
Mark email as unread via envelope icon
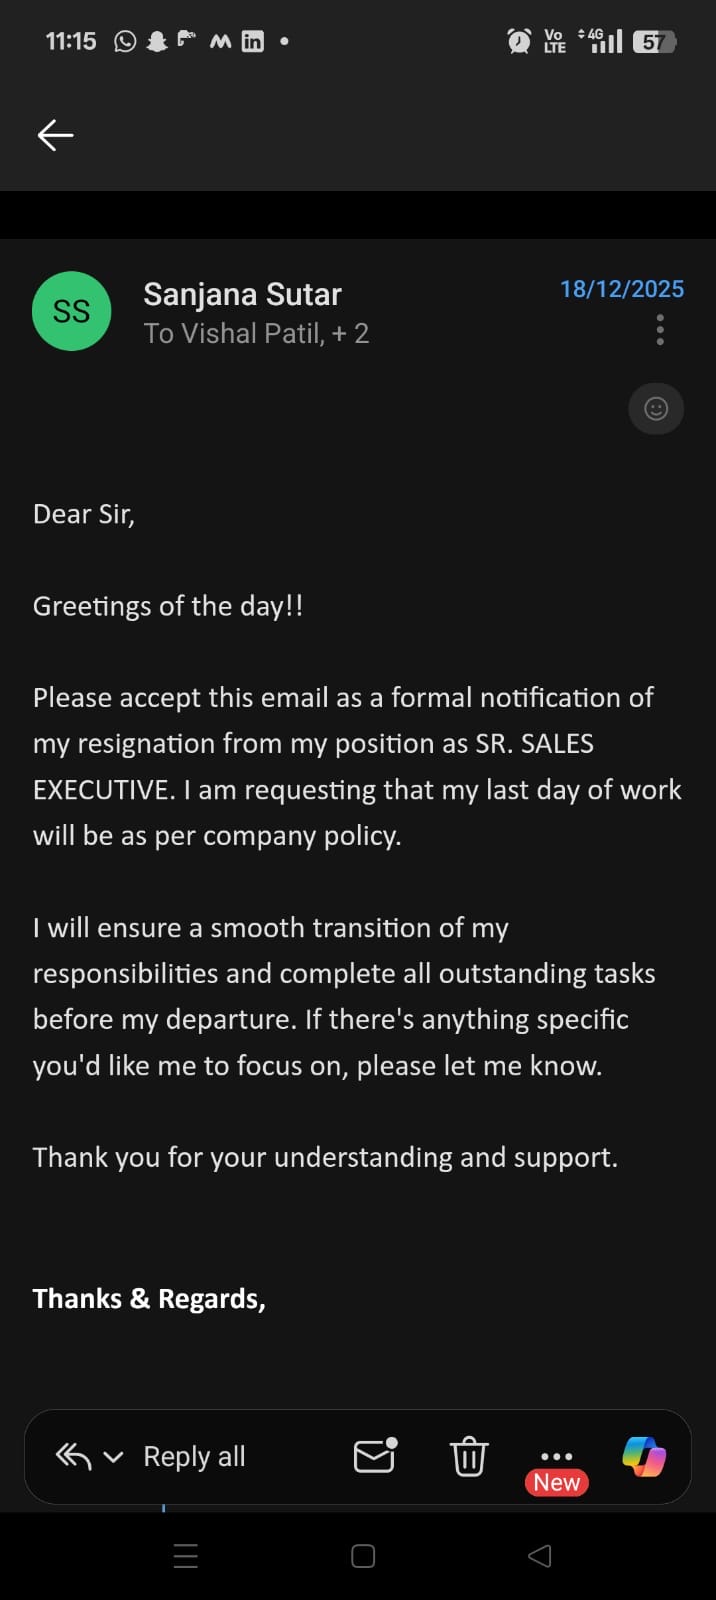(376, 1456)
